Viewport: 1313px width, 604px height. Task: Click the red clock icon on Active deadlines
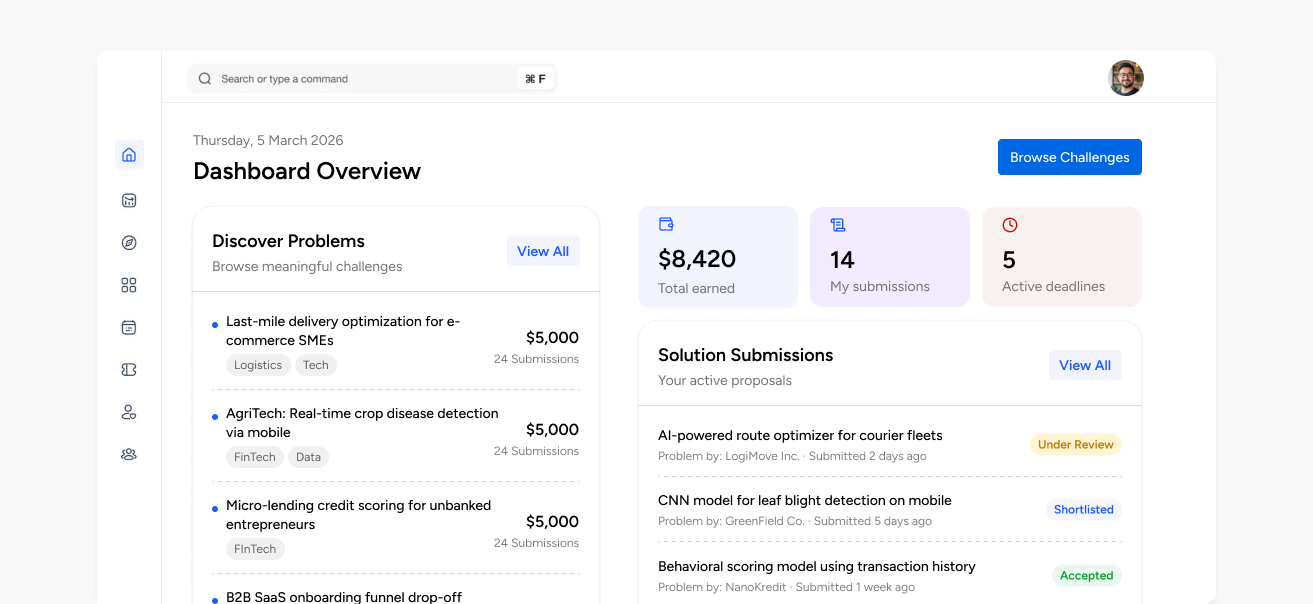point(1010,225)
